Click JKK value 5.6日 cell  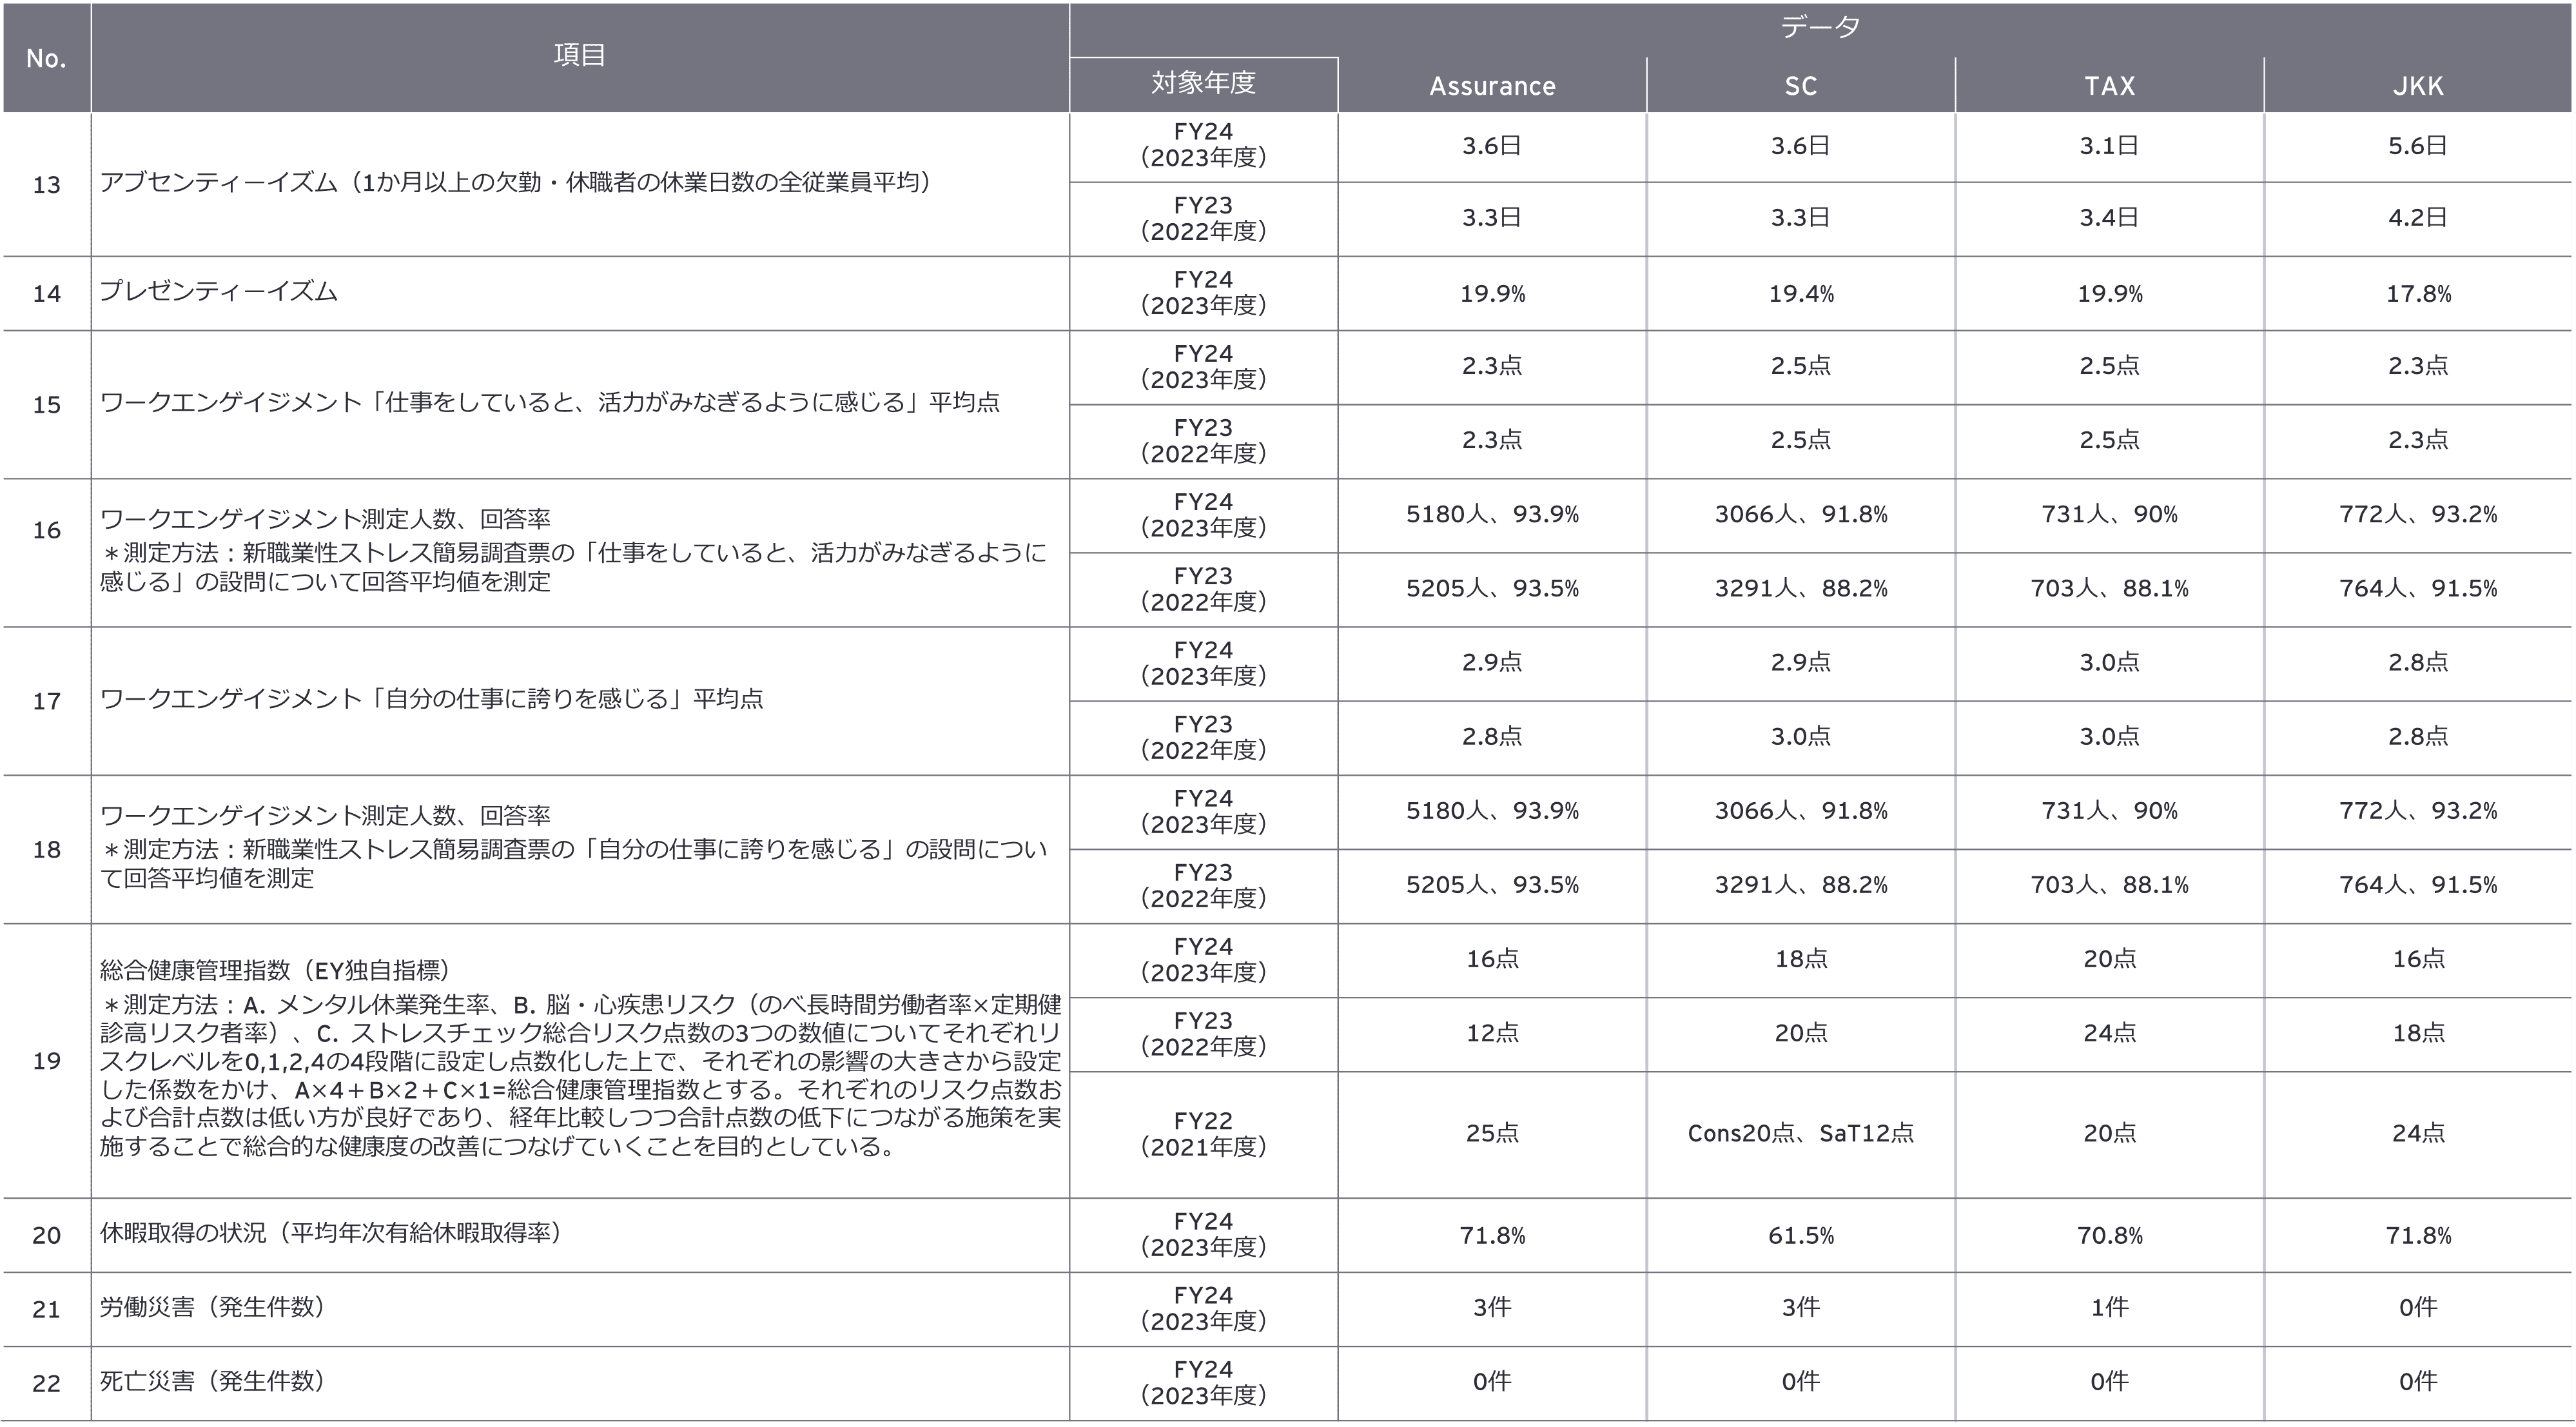2417,146
